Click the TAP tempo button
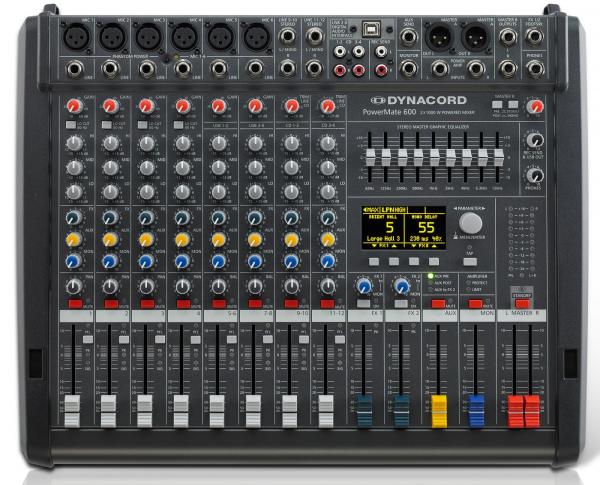The width and height of the screenshot is (600, 485). [470, 262]
